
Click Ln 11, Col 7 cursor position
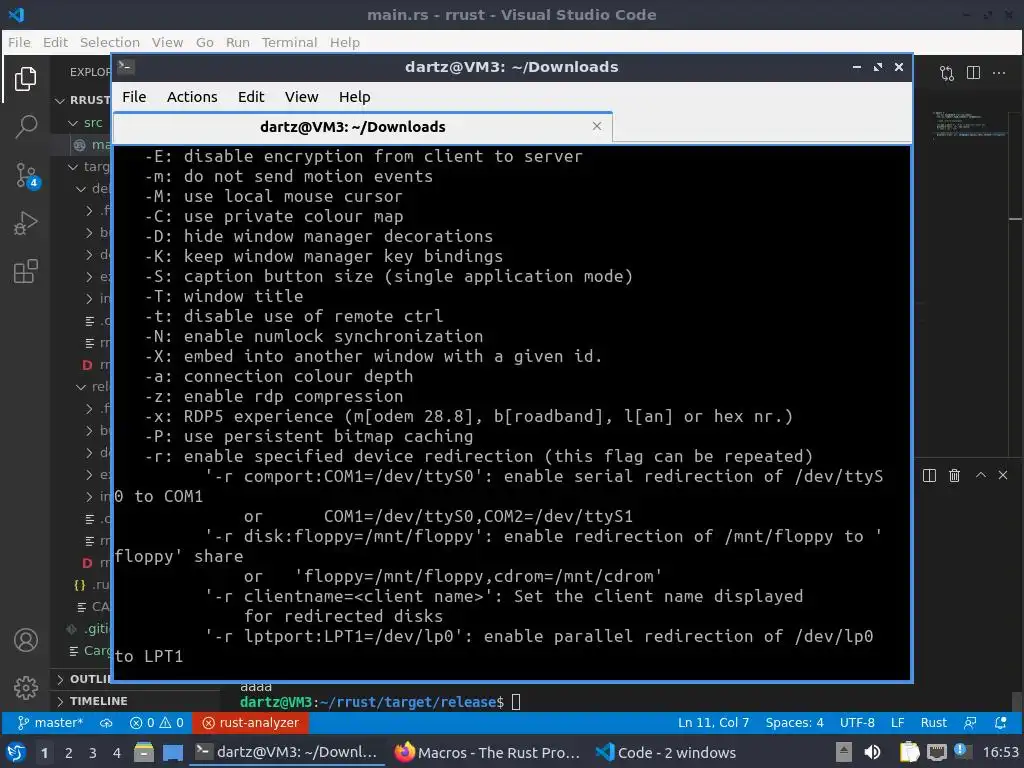[713, 723]
